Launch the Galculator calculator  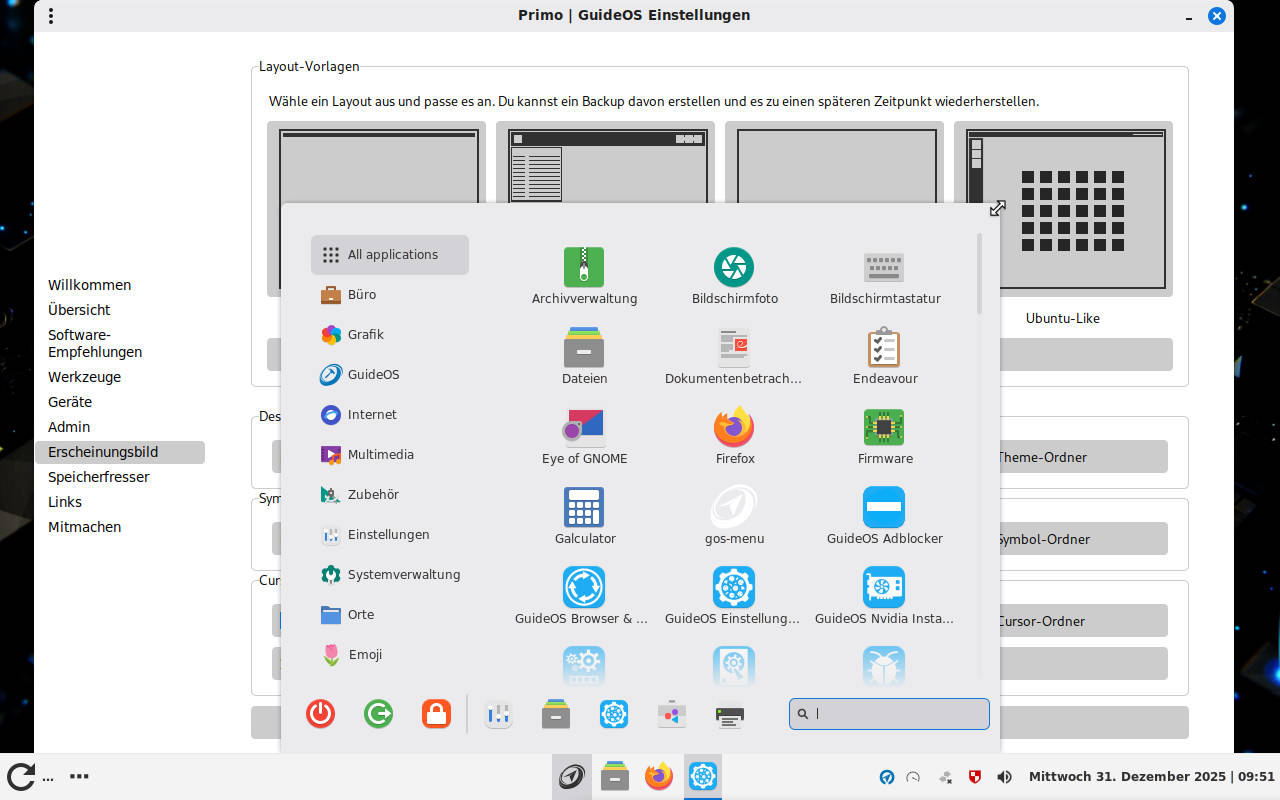[x=584, y=516]
